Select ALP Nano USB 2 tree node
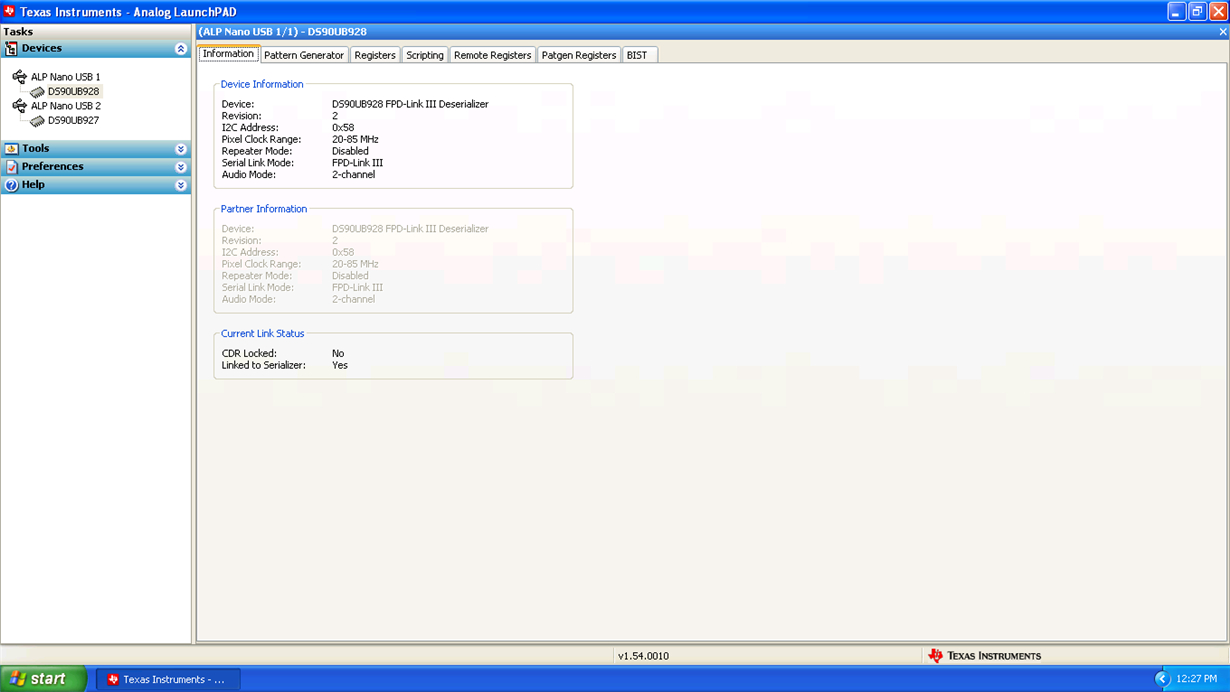 (x=66, y=106)
